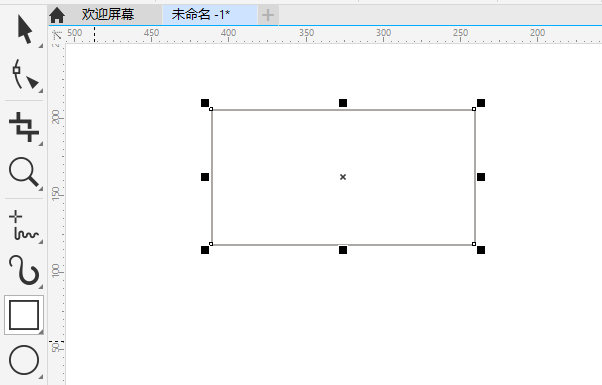
Task: Click the rectangle's center X marker
Action: coord(343,177)
